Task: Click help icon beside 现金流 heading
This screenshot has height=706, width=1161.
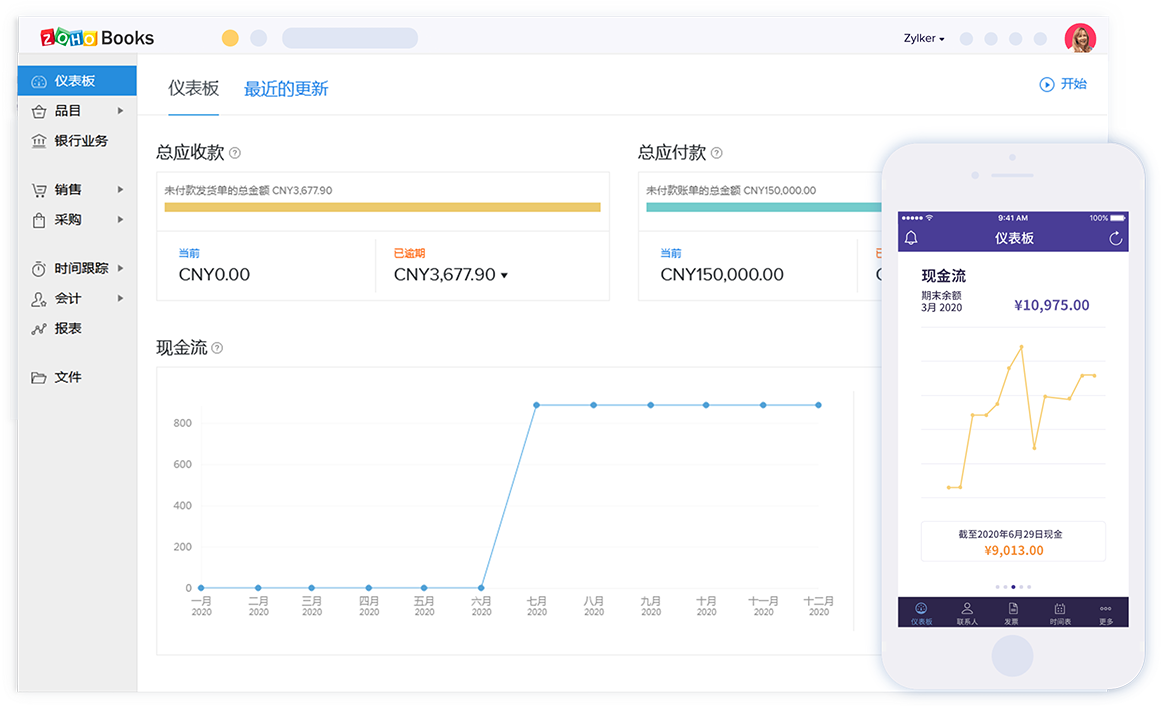Action: [x=217, y=349]
